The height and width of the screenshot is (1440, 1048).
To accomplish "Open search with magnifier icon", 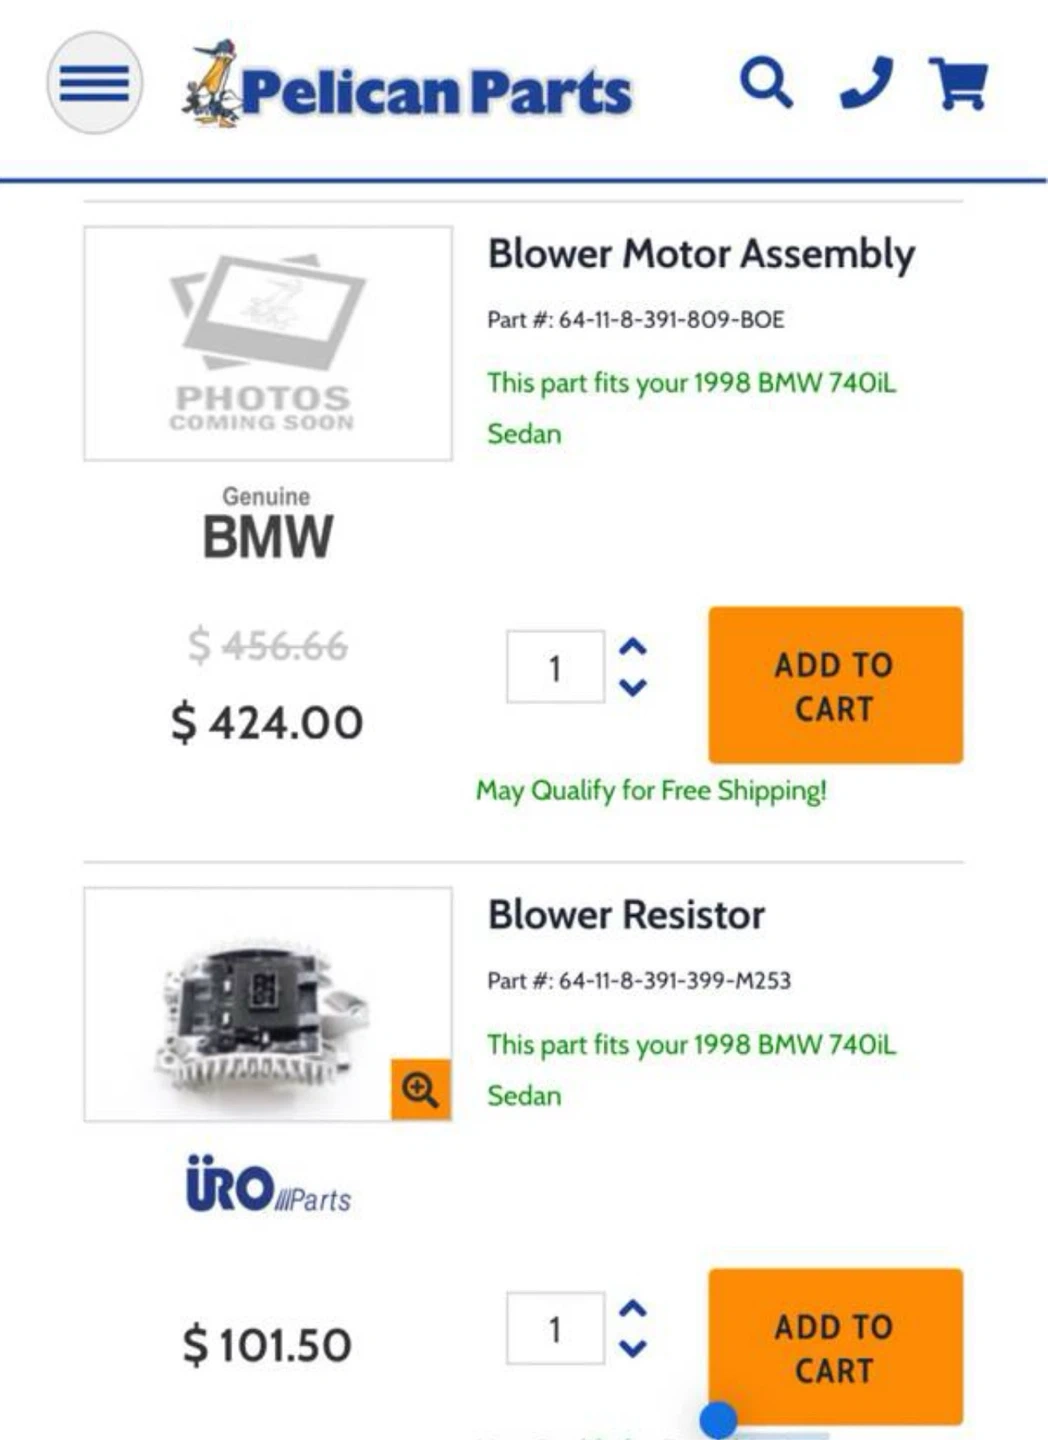I will click(767, 83).
